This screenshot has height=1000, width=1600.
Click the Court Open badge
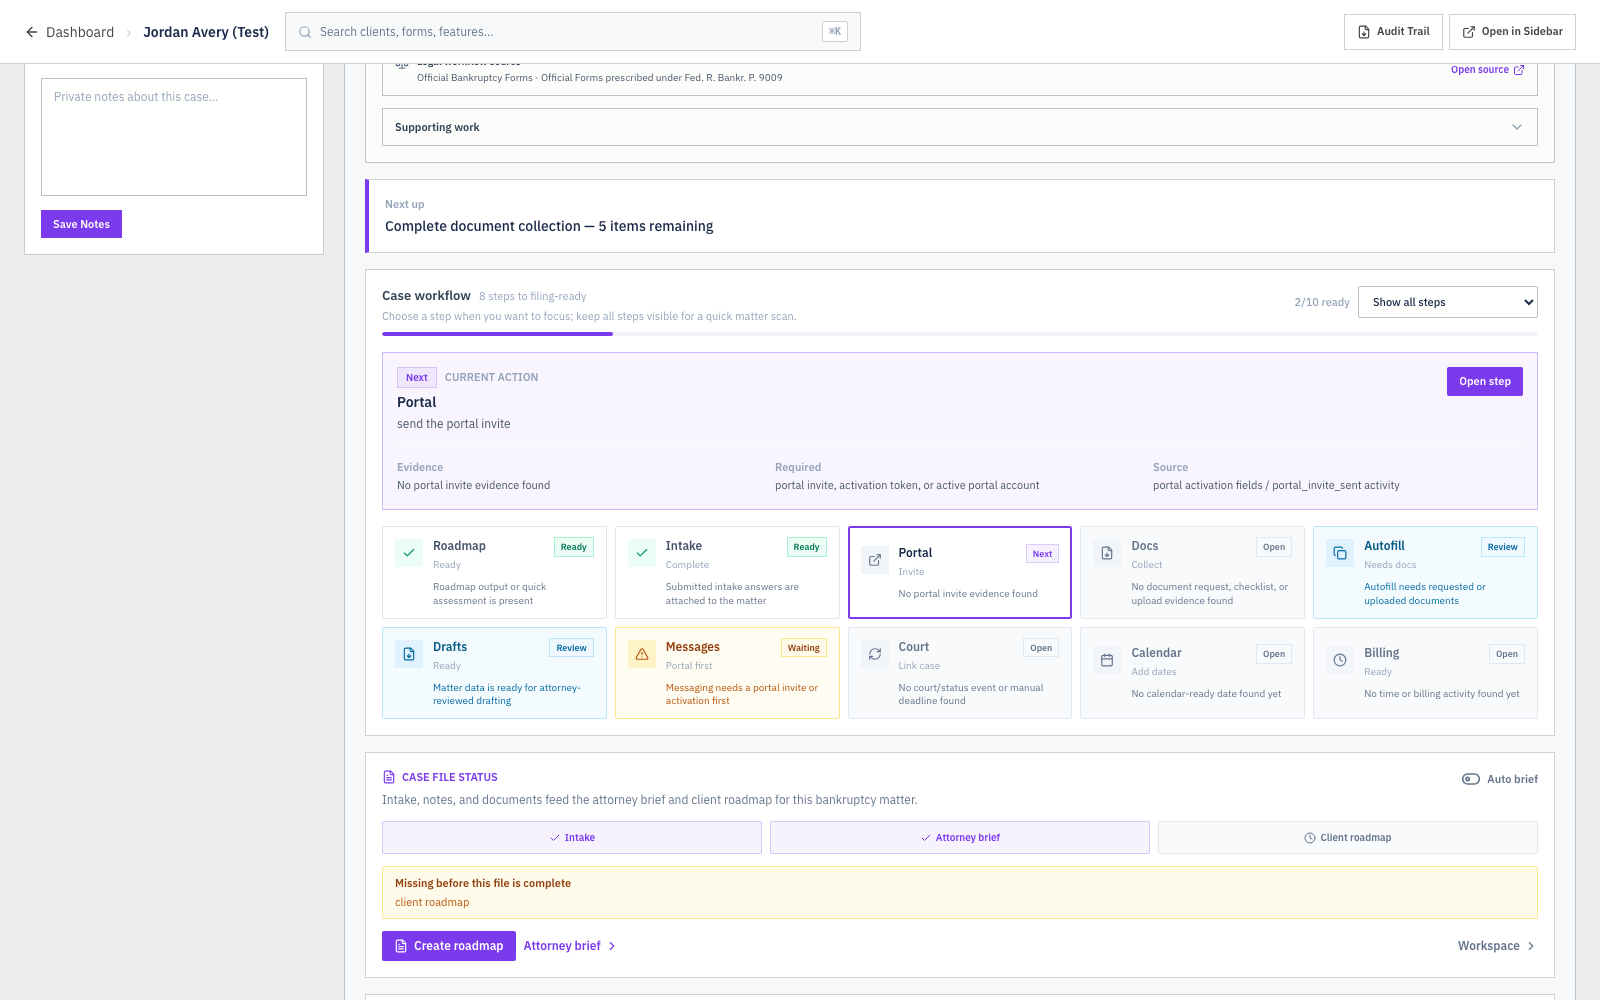[x=1041, y=648]
